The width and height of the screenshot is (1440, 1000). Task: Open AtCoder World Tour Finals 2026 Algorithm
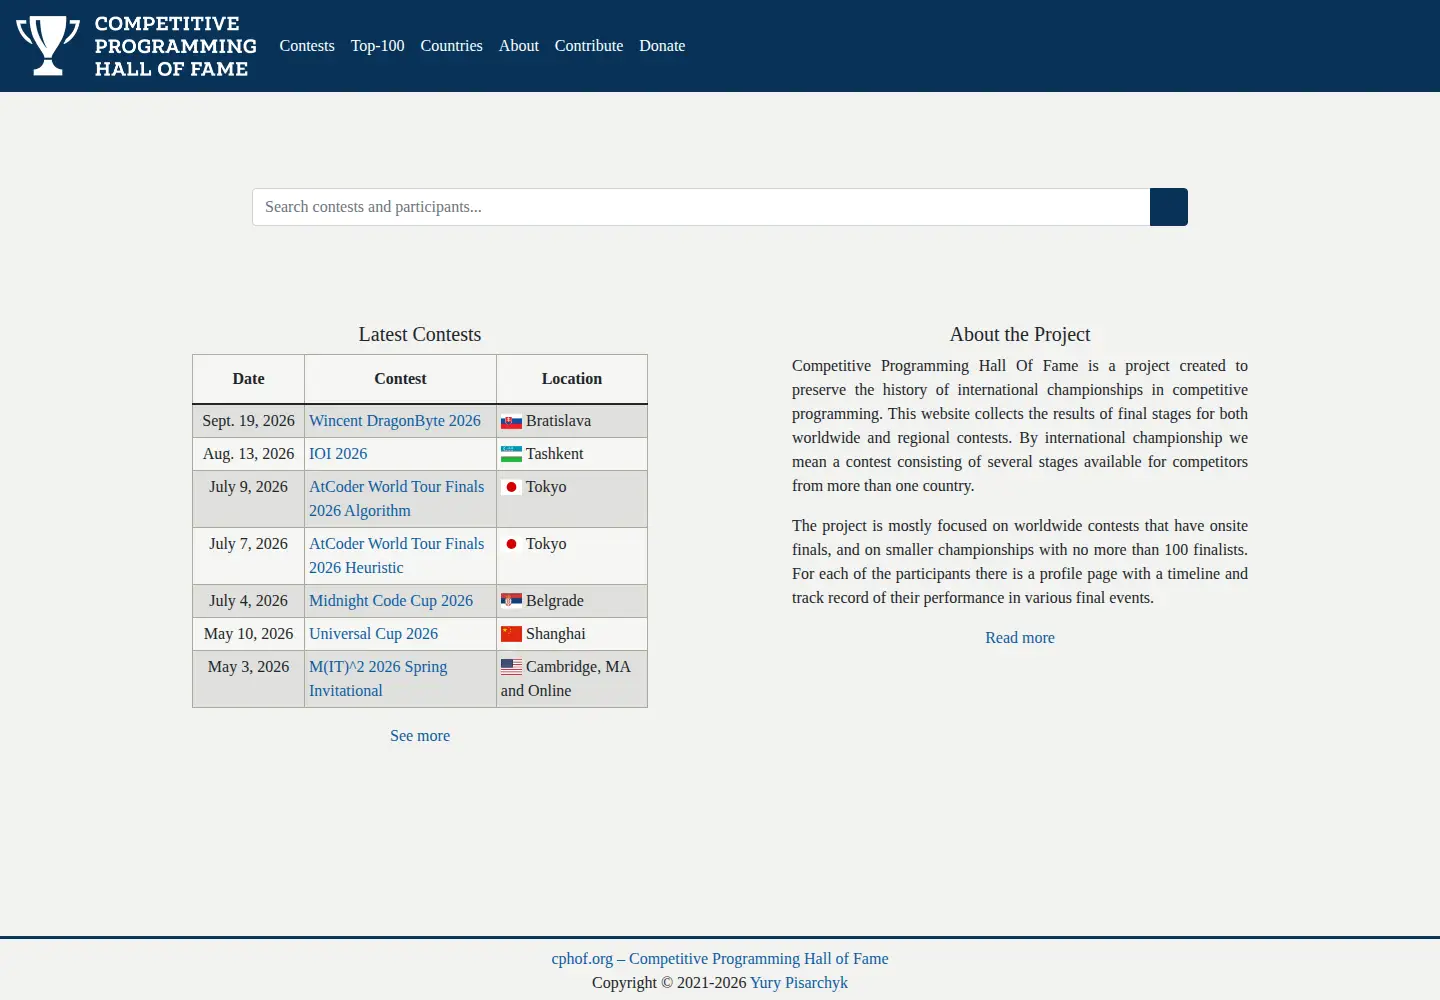[396, 499]
